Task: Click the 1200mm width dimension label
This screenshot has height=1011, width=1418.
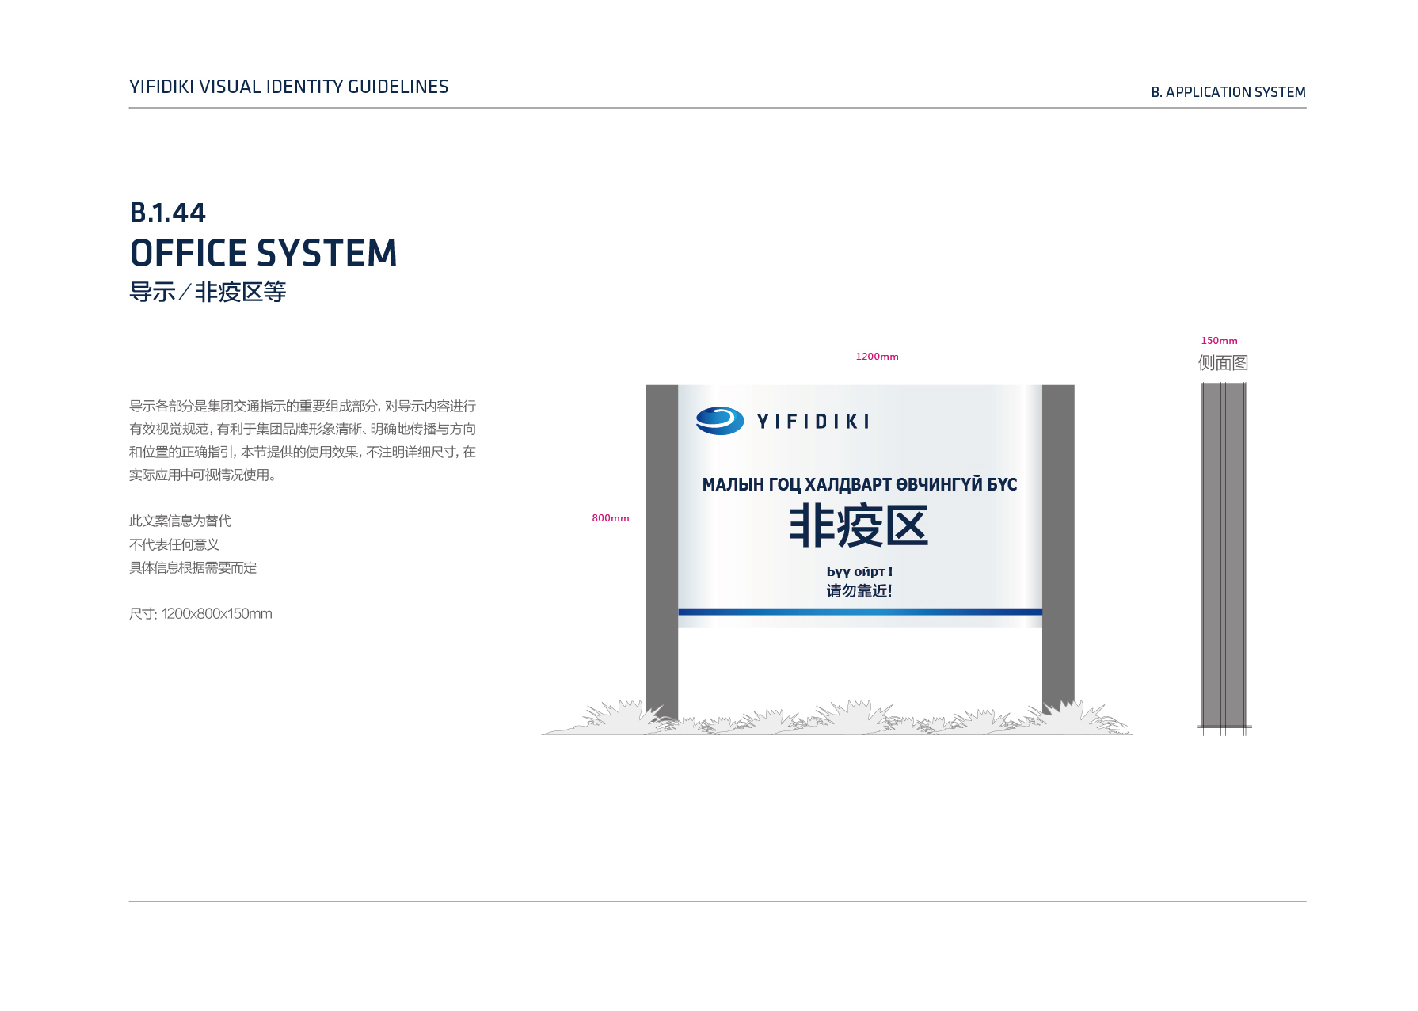Action: [x=876, y=357]
